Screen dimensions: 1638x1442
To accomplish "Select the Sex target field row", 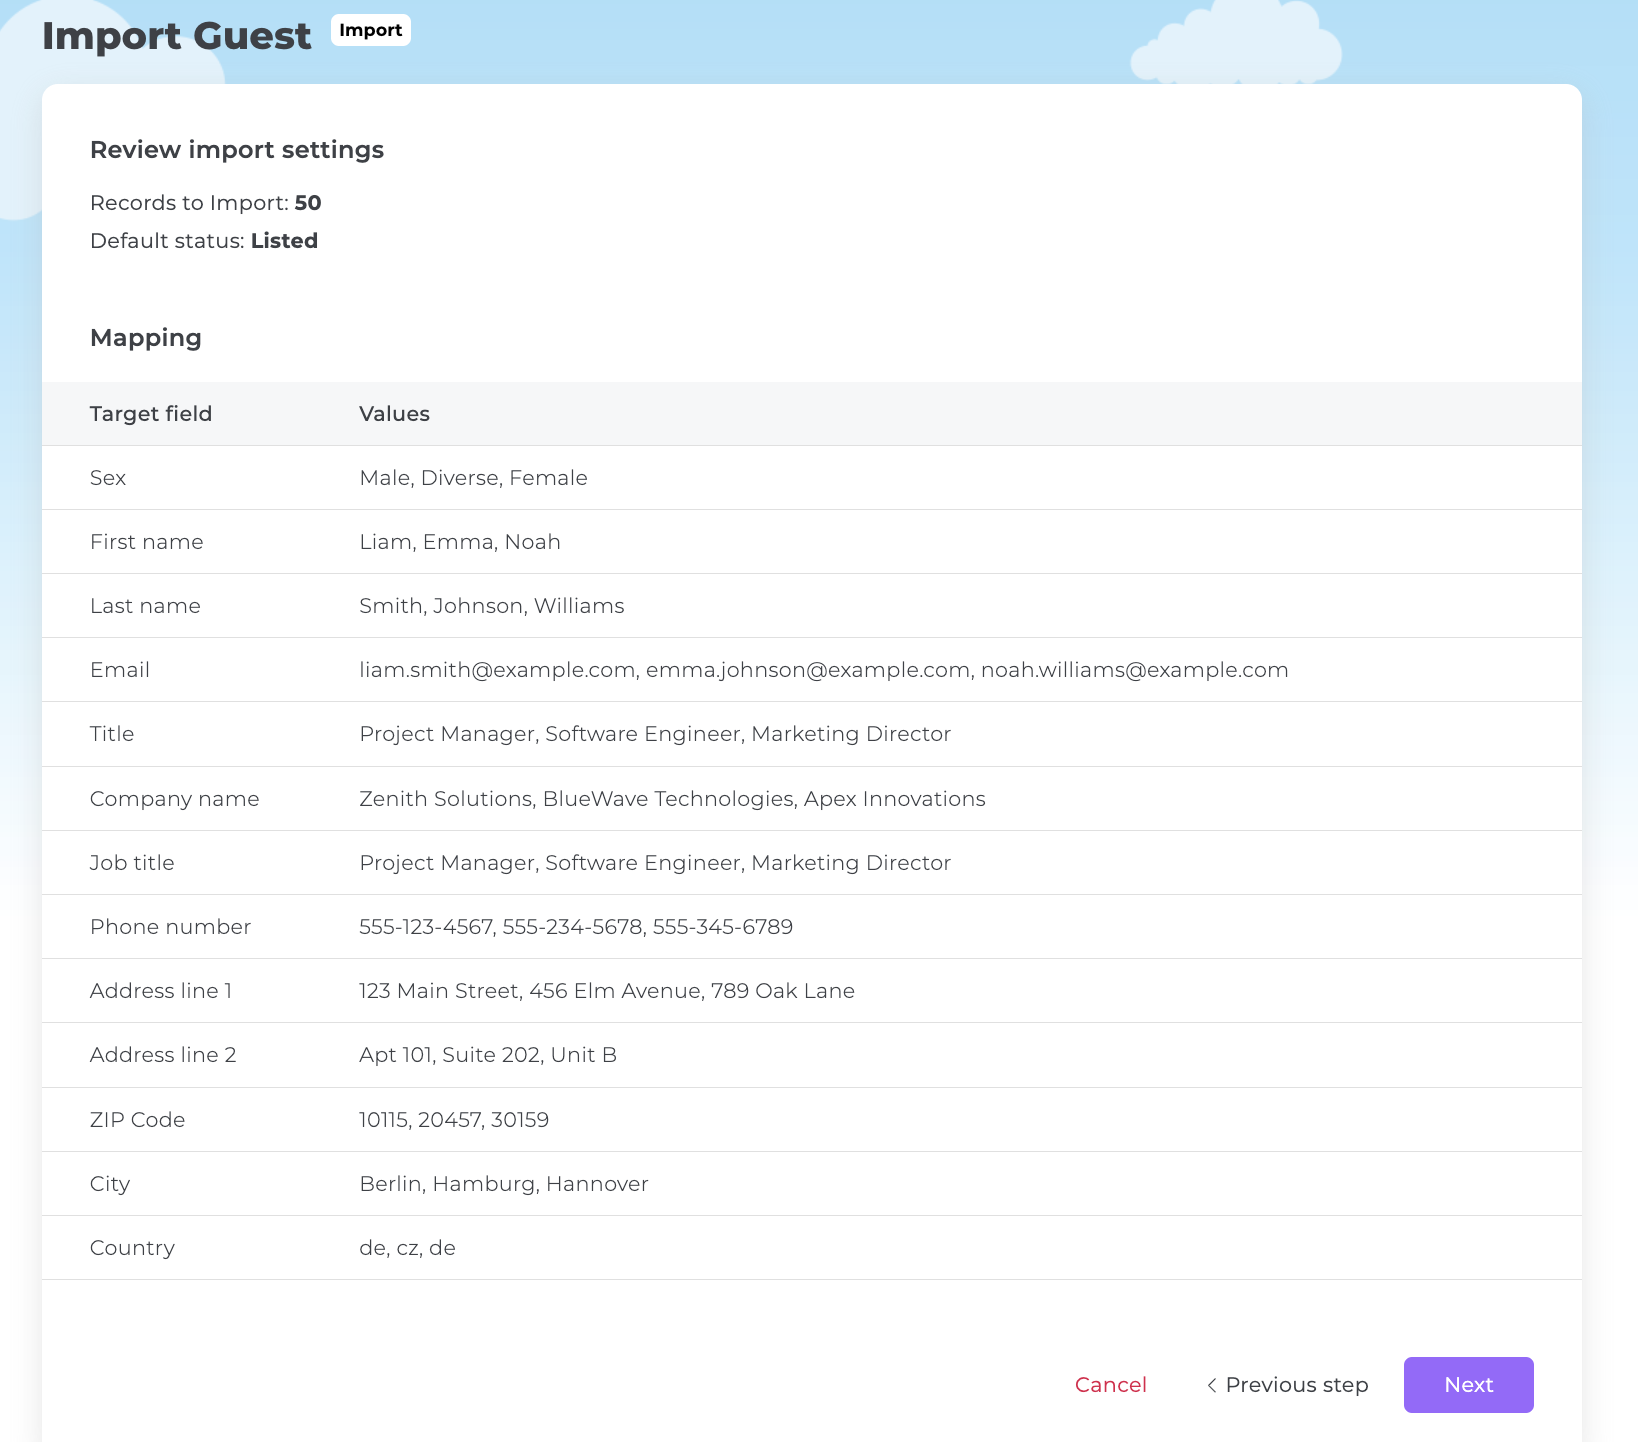I will (812, 478).
